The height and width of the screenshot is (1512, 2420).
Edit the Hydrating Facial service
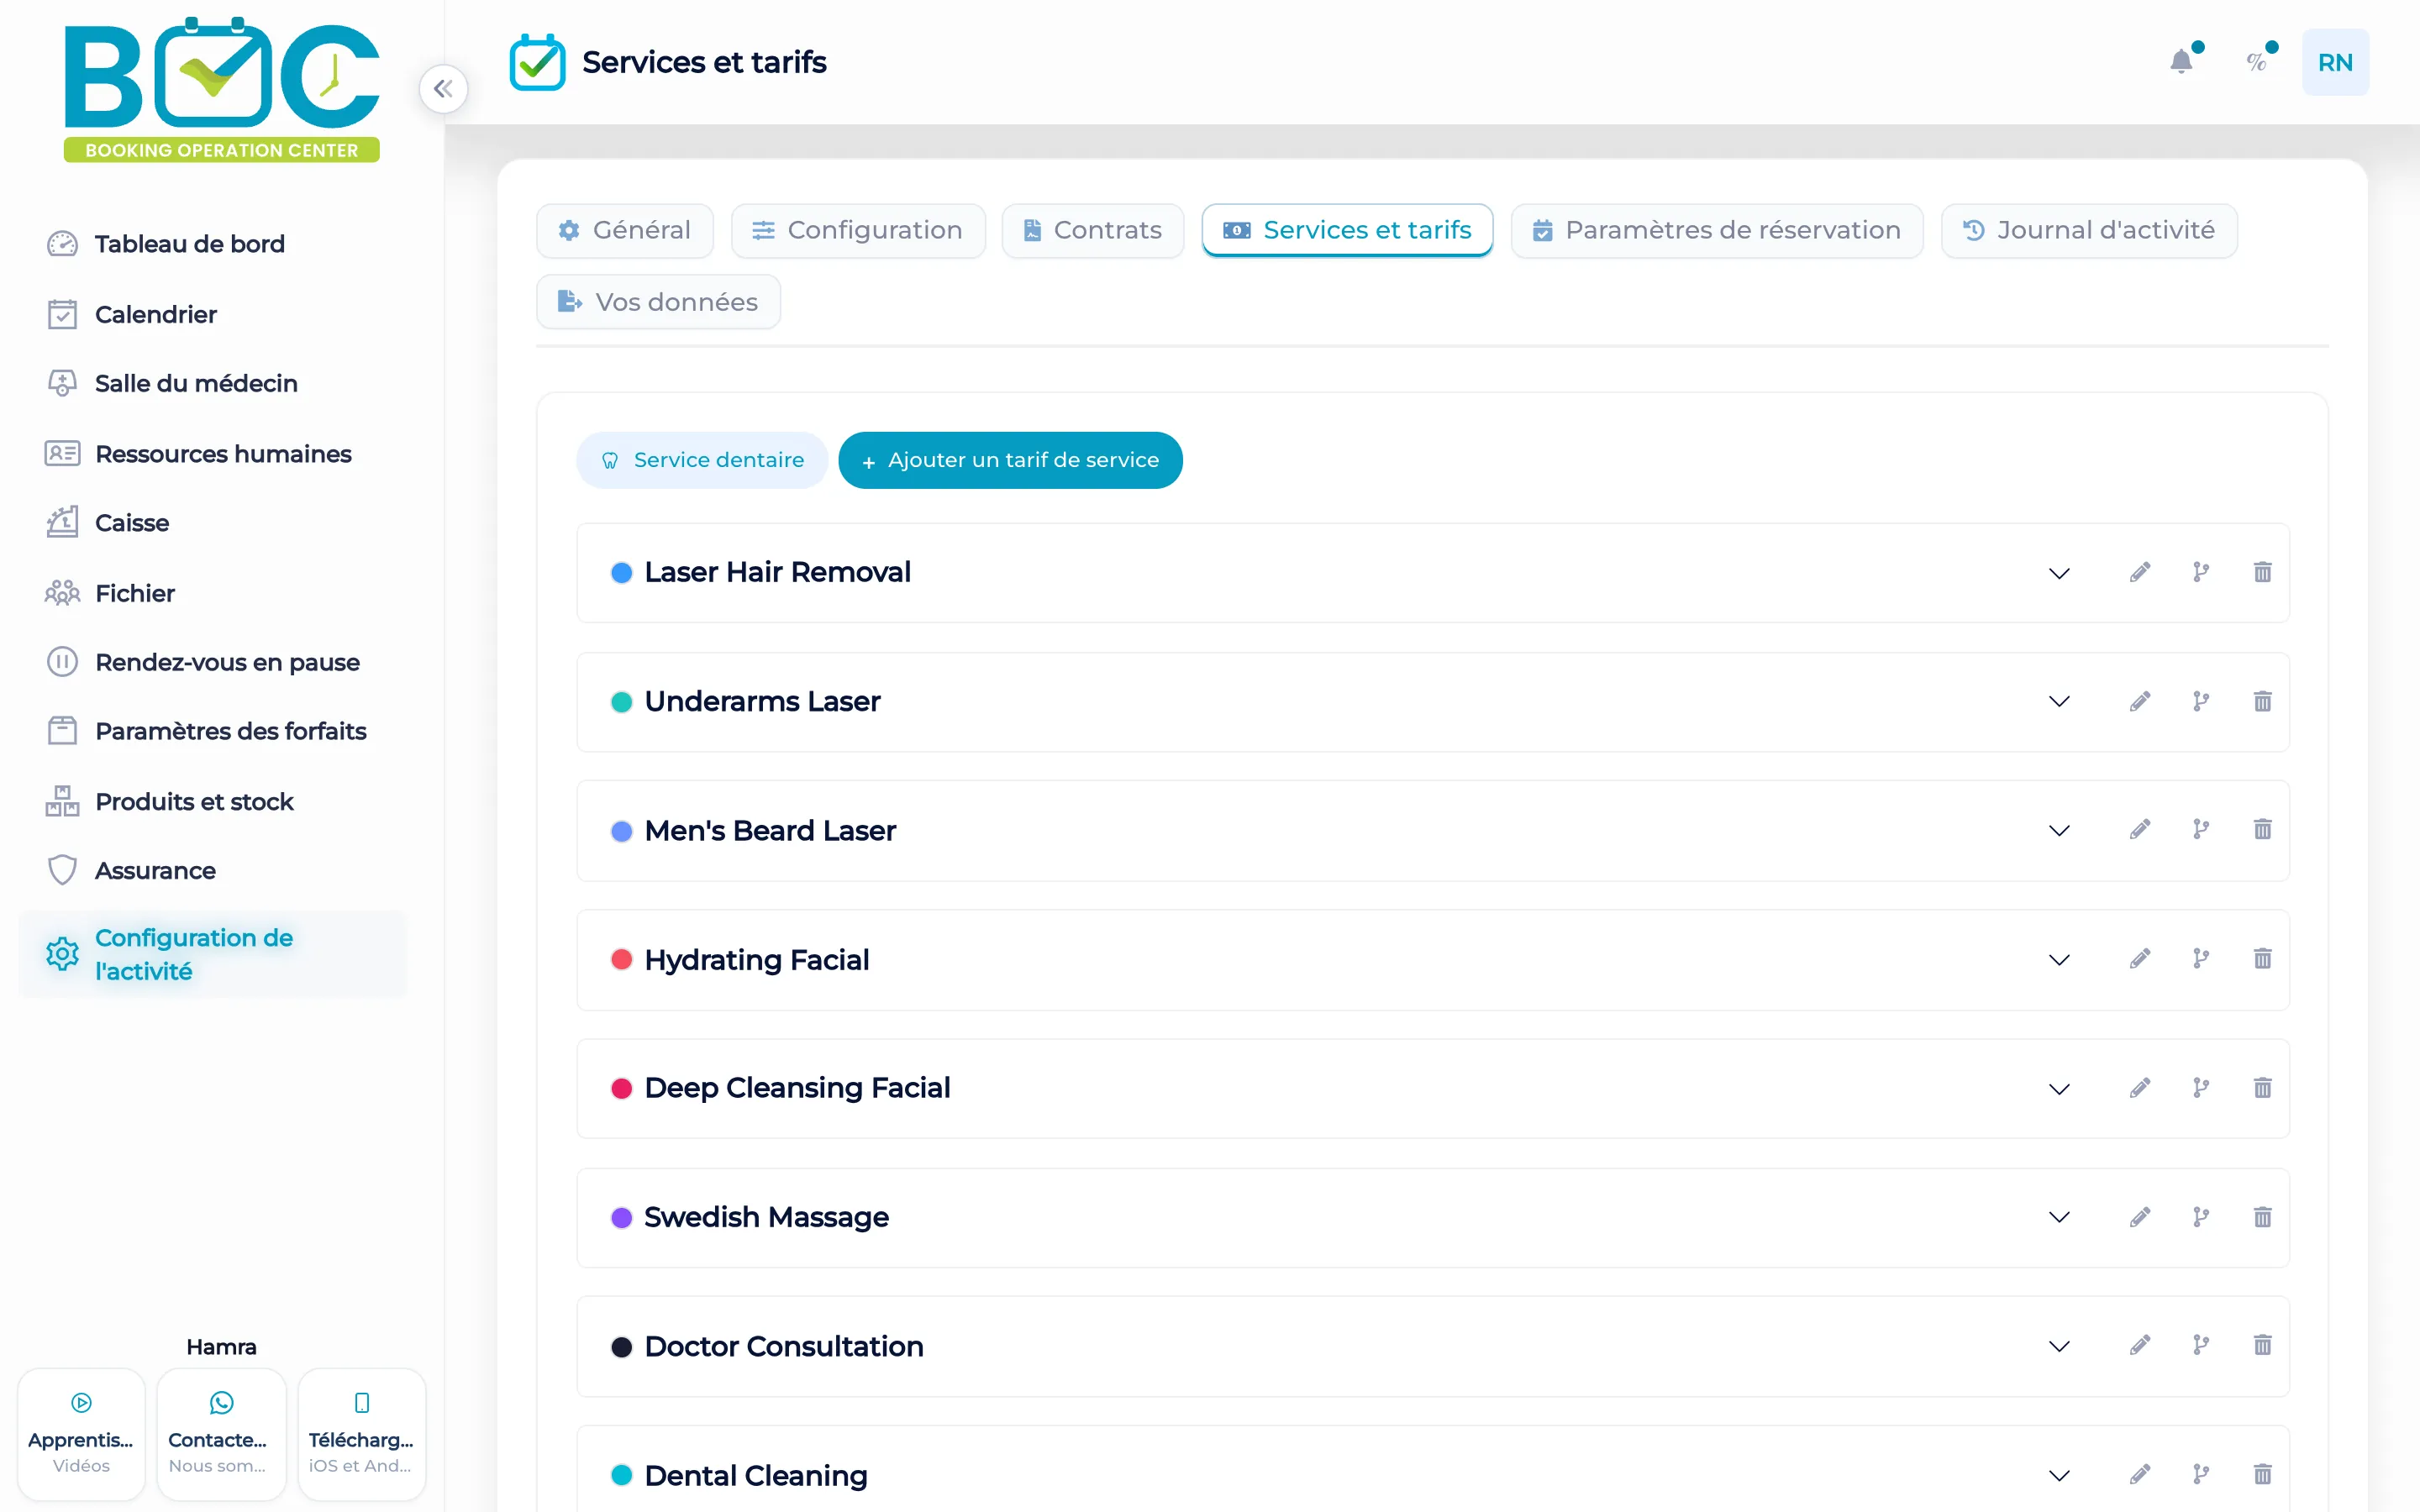pyautogui.click(x=2140, y=959)
